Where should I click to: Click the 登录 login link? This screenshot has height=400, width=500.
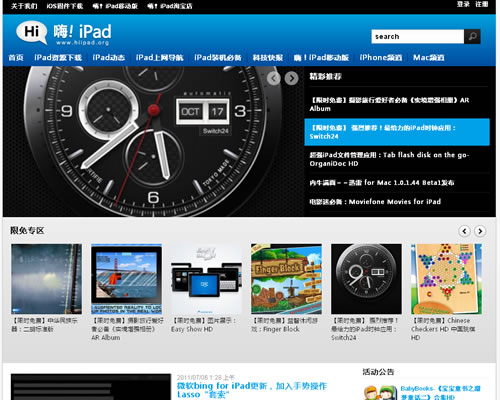coord(463,4)
